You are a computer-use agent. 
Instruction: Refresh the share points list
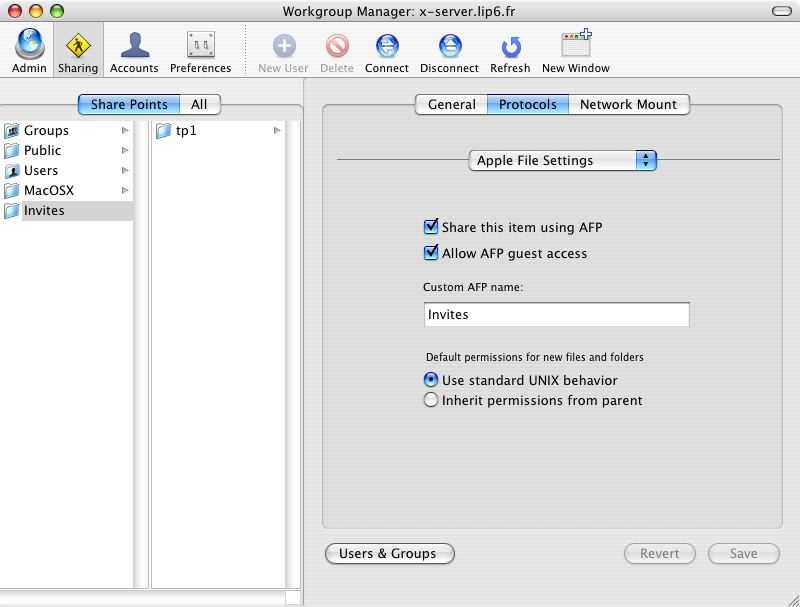coord(510,46)
